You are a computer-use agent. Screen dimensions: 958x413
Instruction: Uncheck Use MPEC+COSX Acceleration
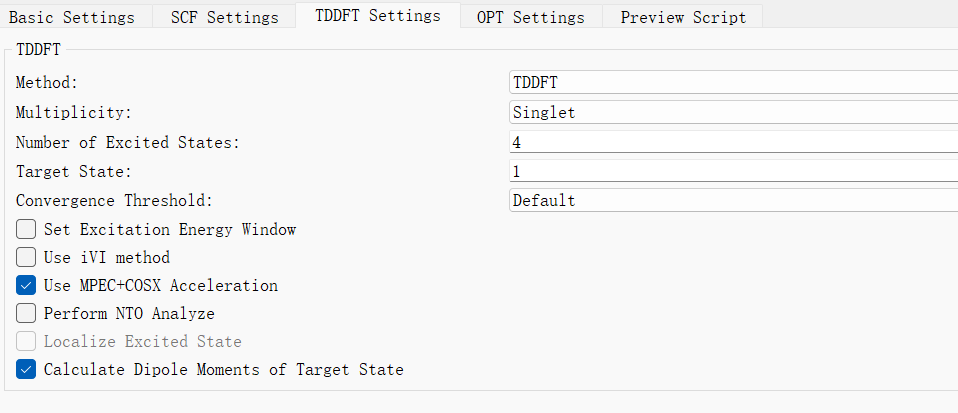(26, 285)
